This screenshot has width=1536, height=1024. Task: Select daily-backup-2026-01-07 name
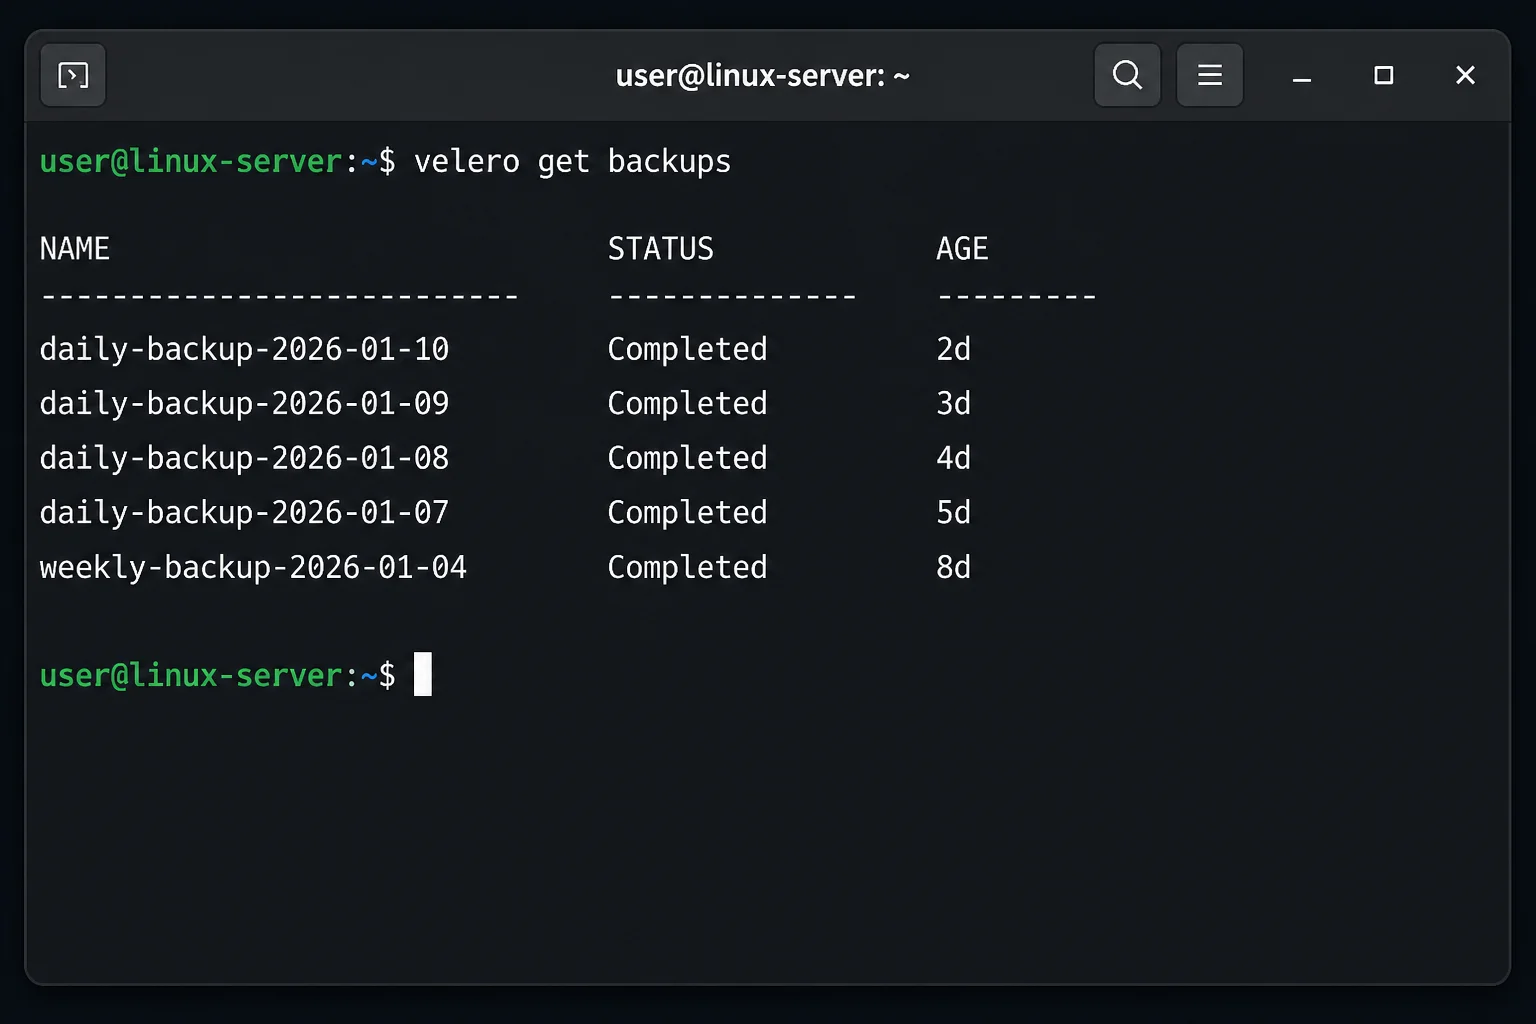point(244,513)
